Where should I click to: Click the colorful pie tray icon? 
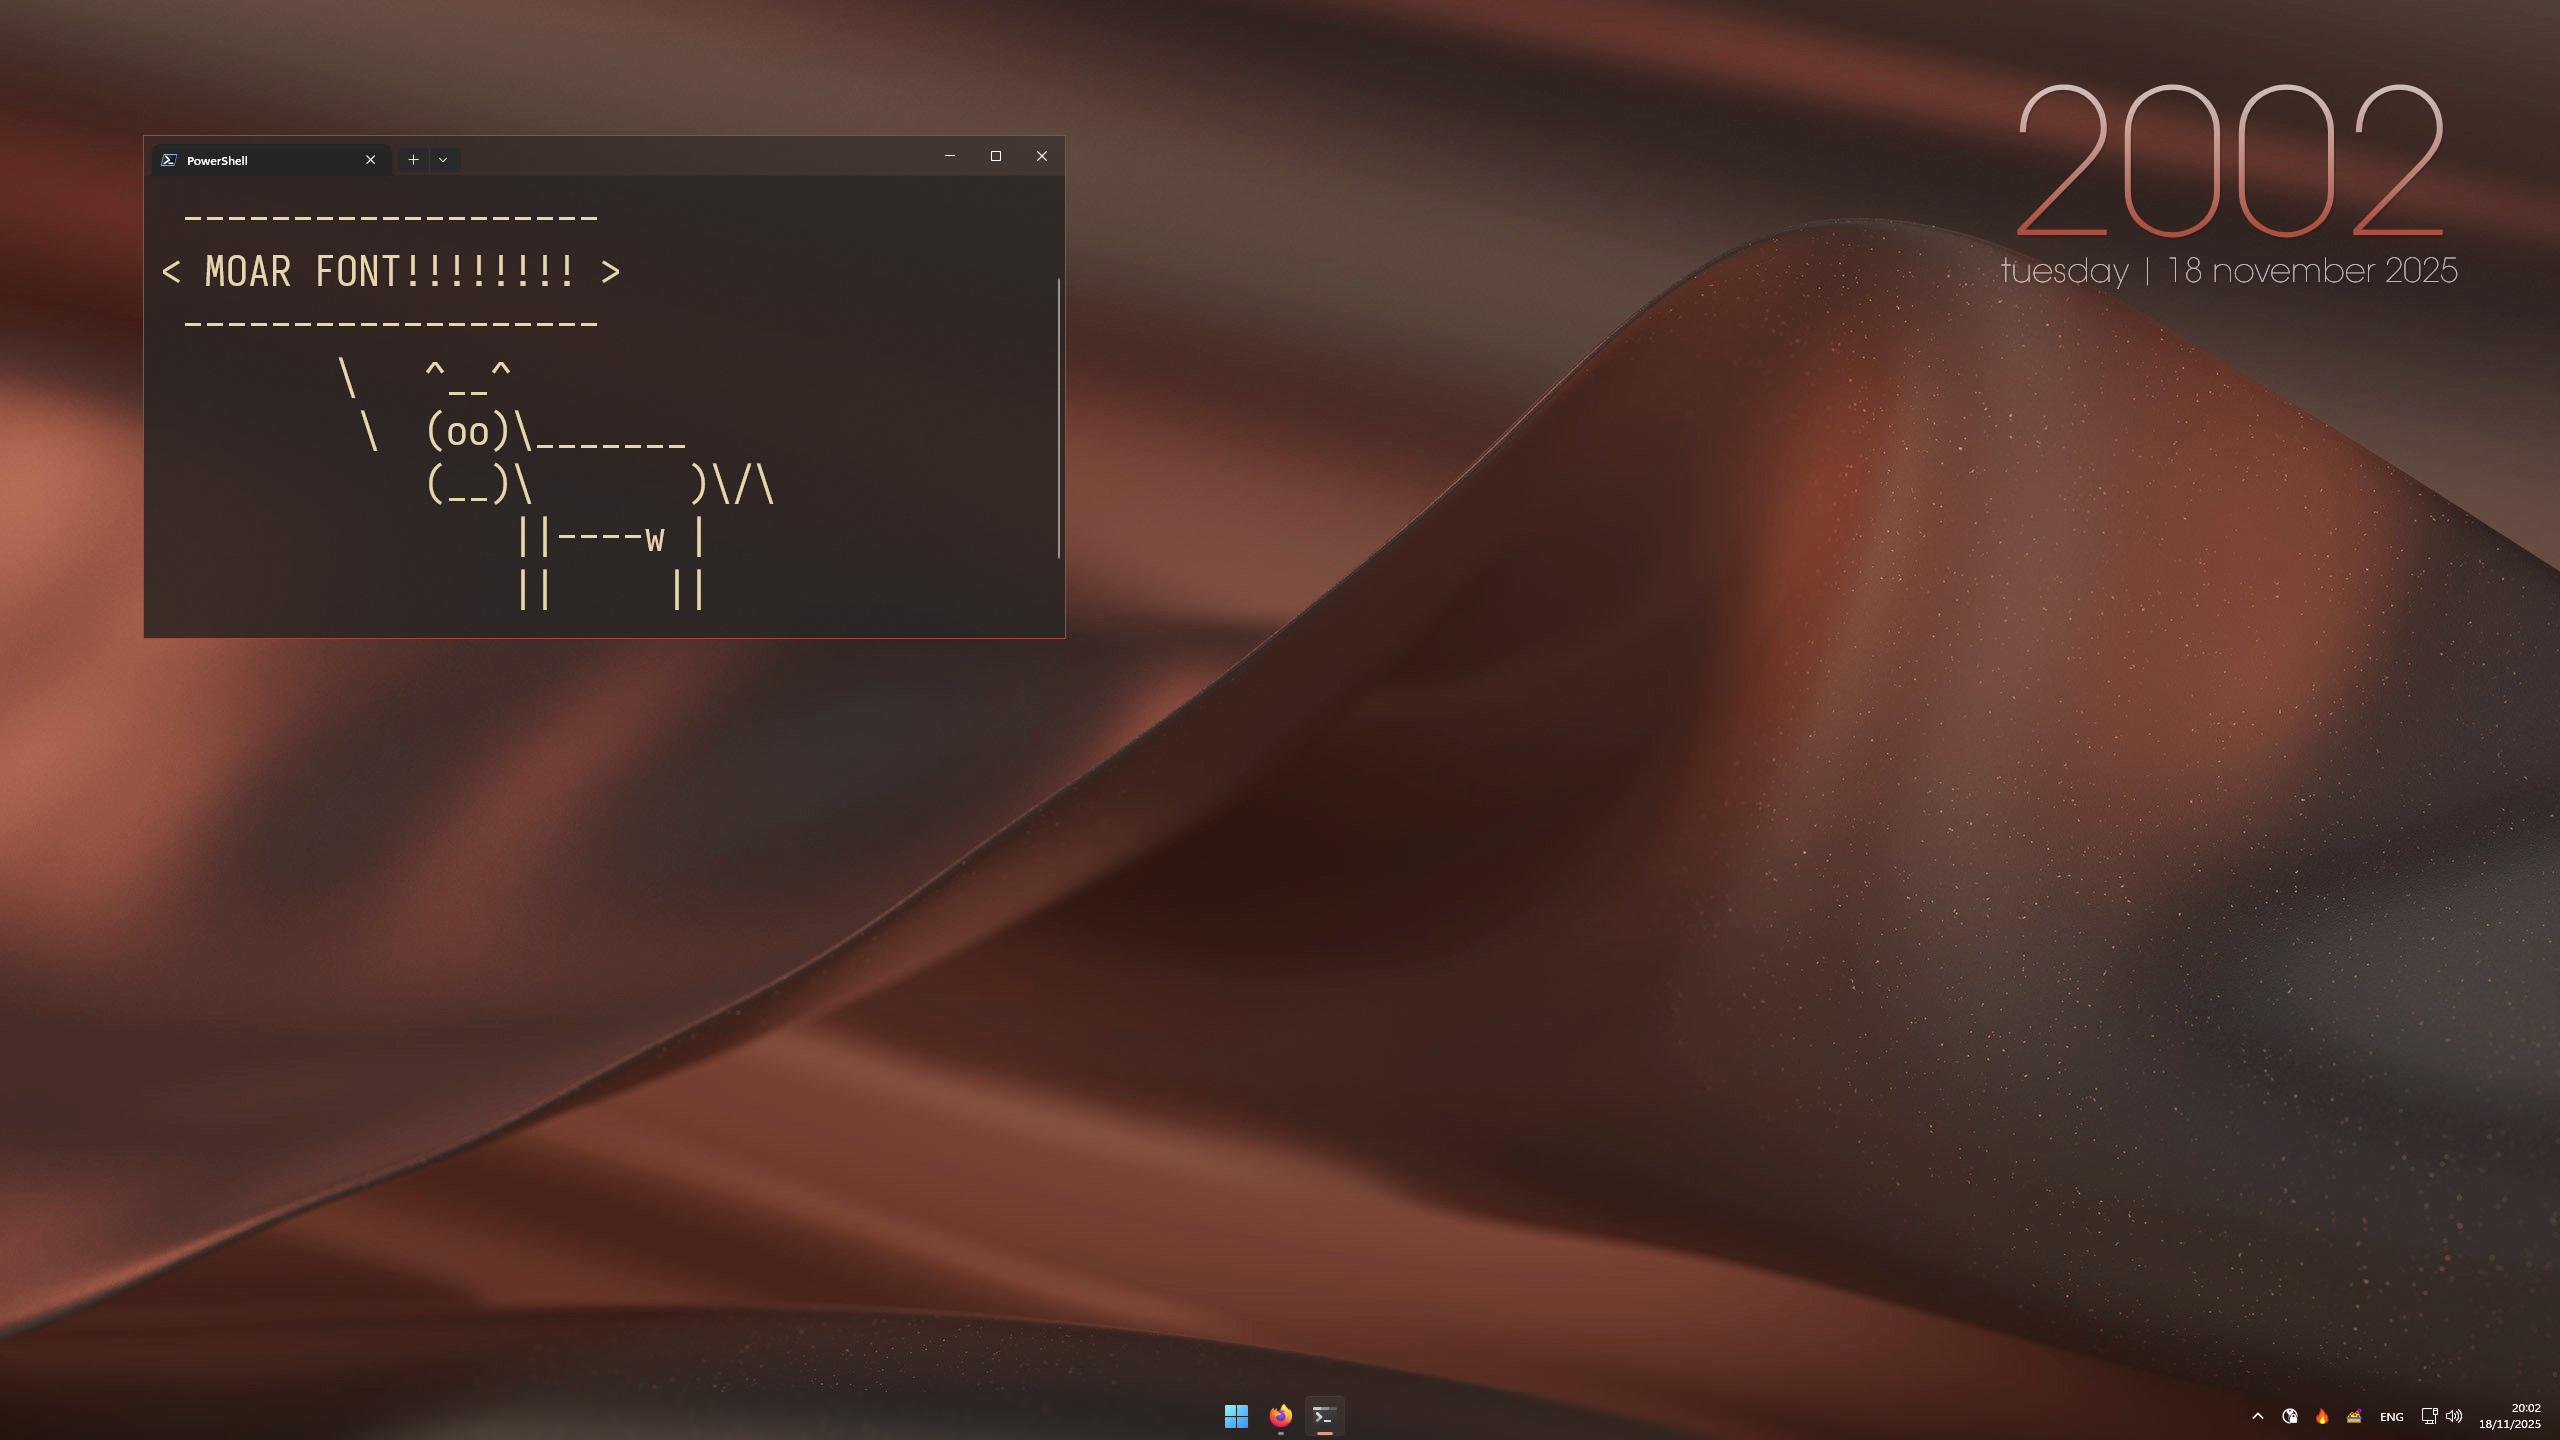(2354, 1416)
